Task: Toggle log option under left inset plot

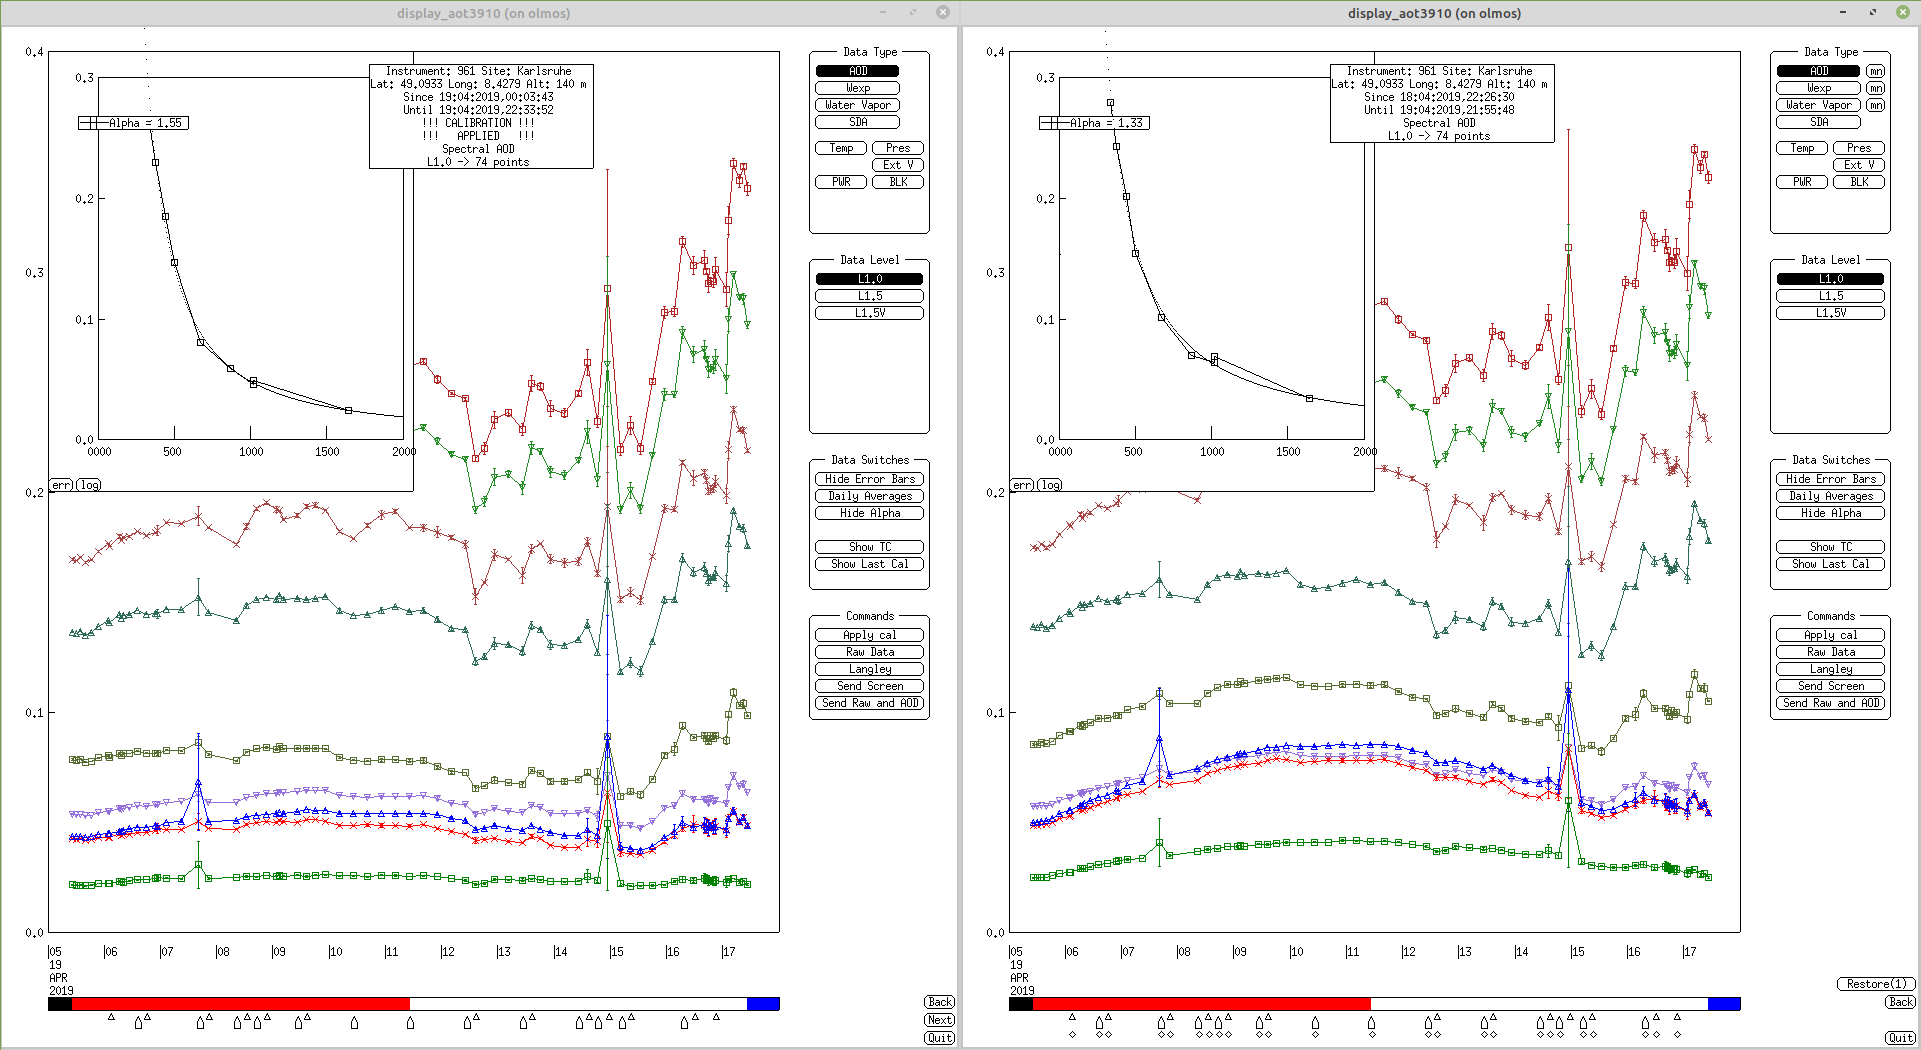Action: tap(89, 485)
